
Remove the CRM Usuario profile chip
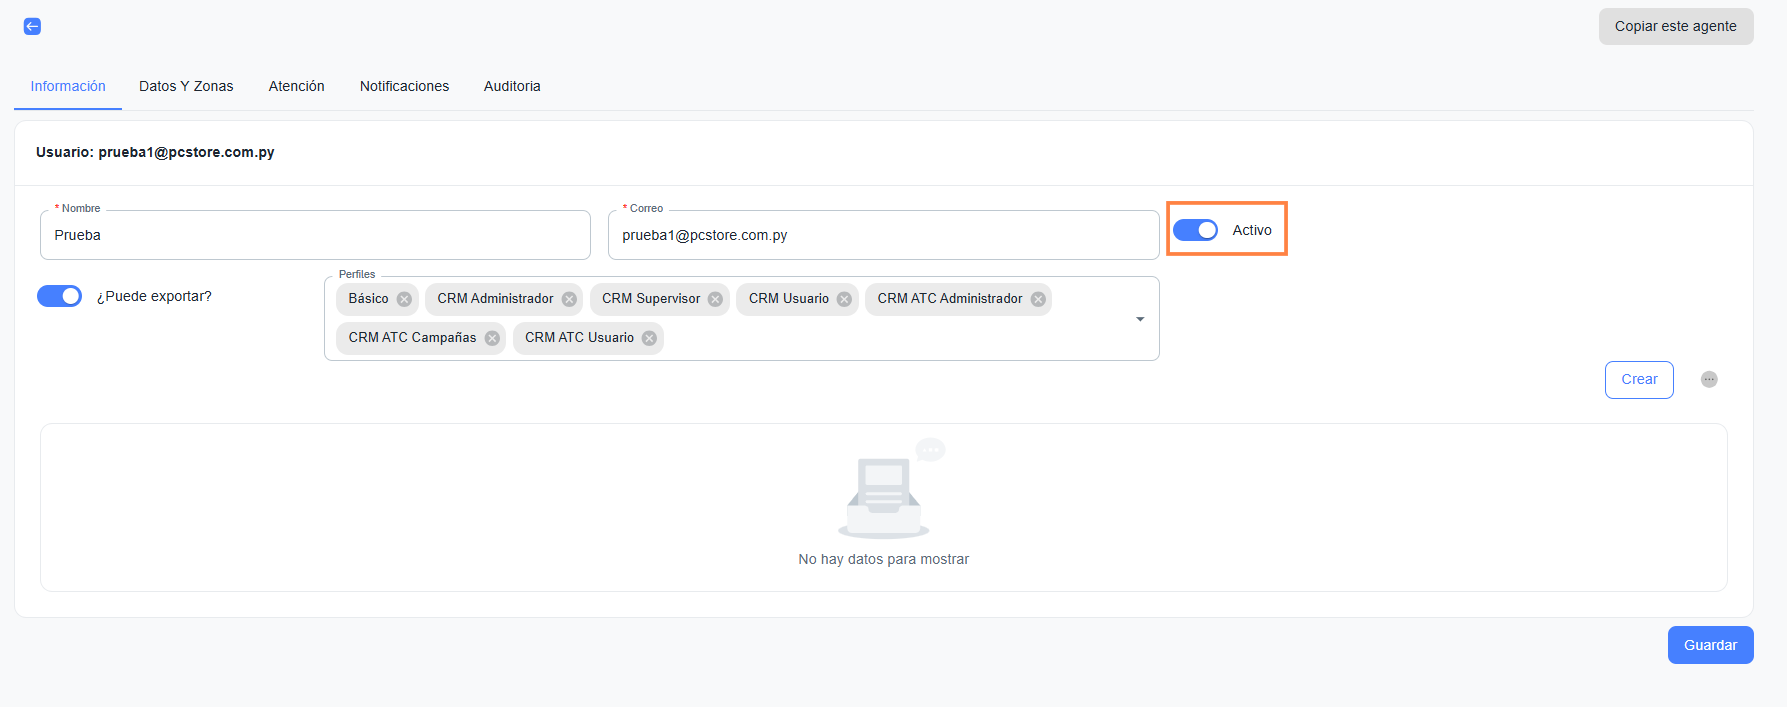[844, 299]
